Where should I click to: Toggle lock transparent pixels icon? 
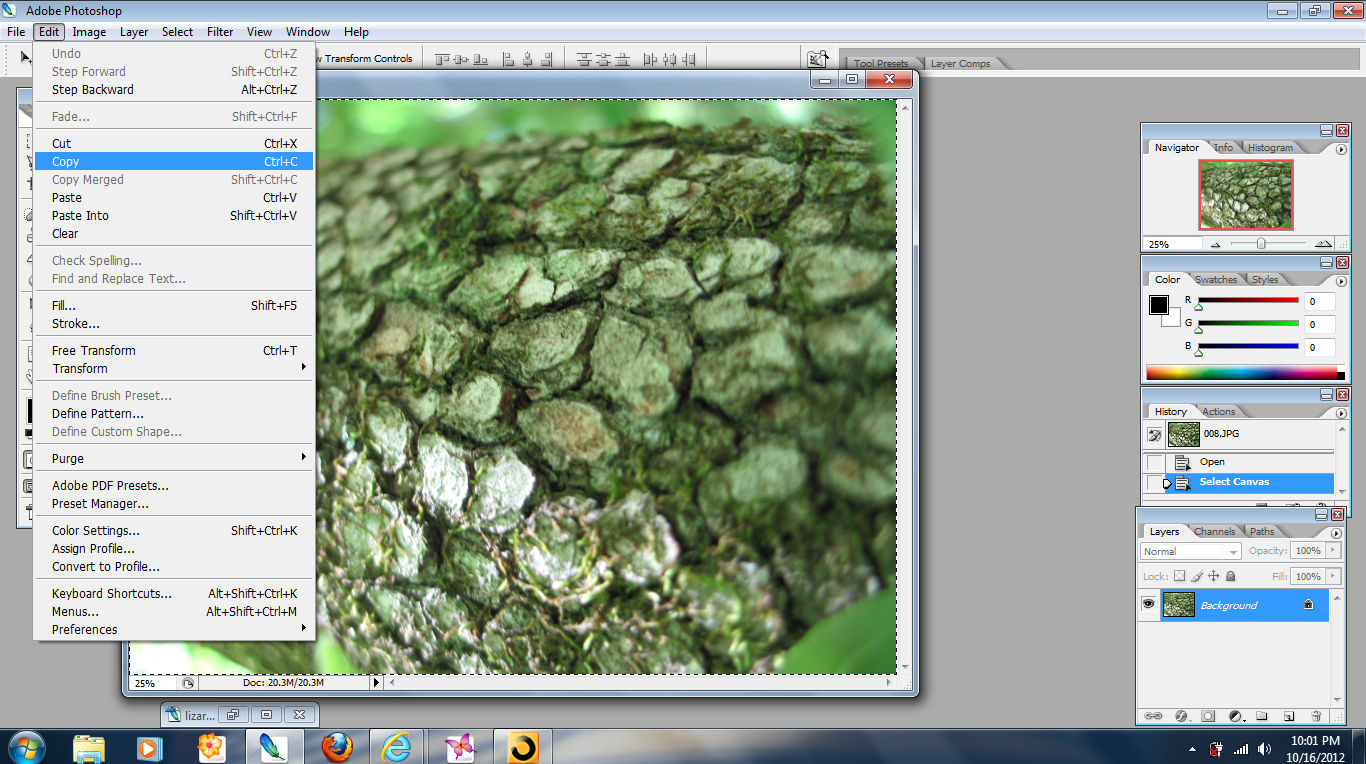point(1179,576)
